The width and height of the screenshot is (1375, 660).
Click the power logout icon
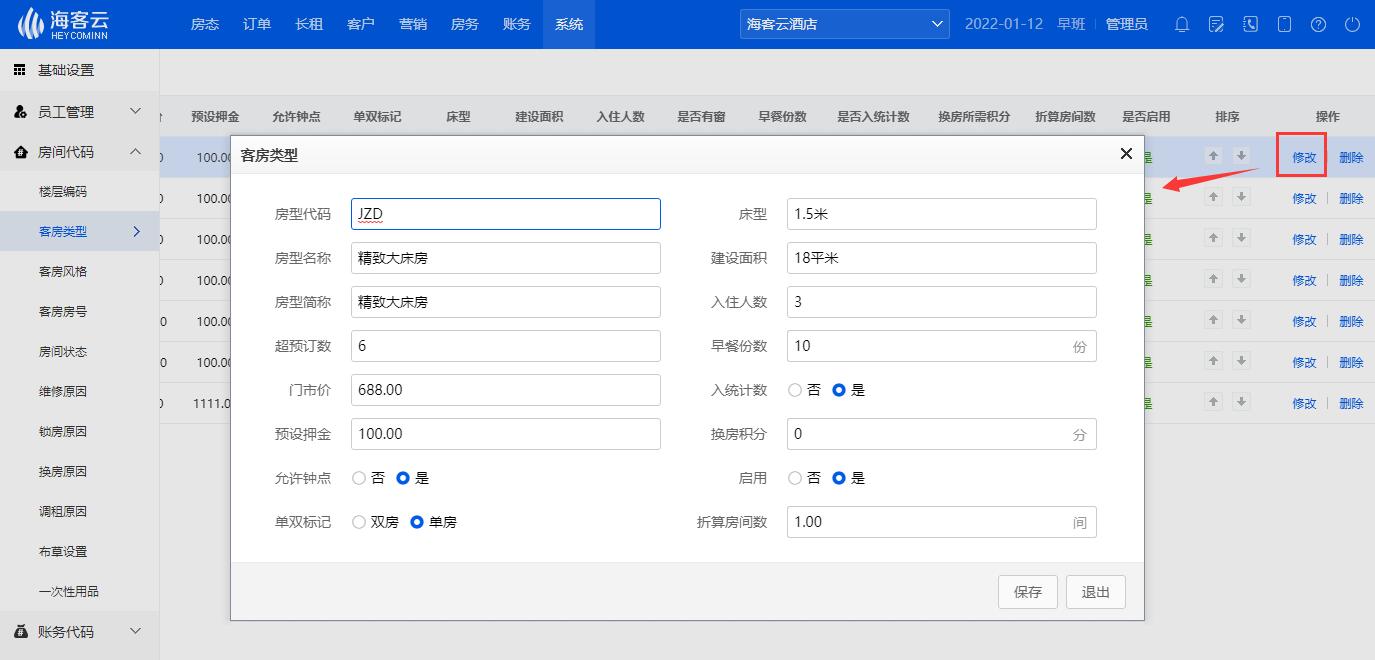pyautogui.click(x=1352, y=24)
